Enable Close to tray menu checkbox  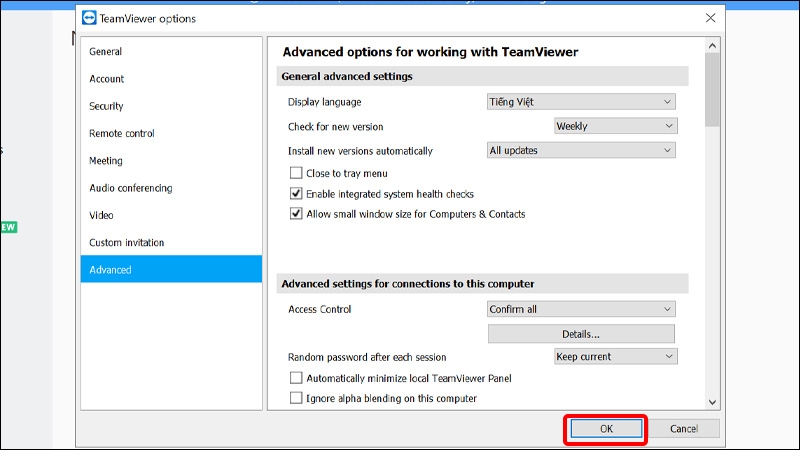coord(296,173)
